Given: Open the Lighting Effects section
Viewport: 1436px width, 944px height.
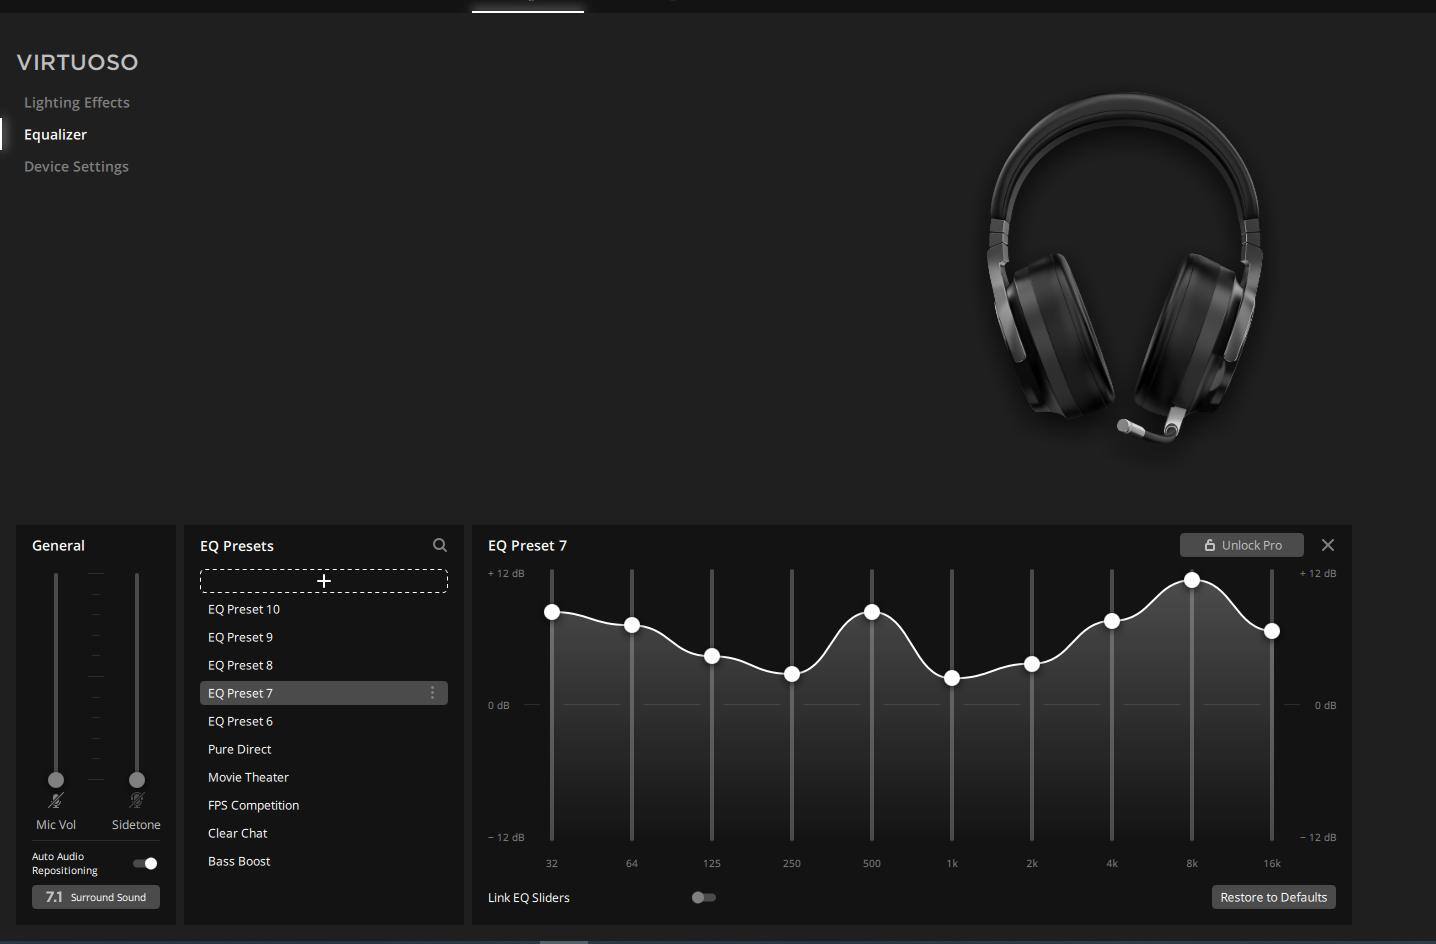Looking at the screenshot, I should 77,102.
